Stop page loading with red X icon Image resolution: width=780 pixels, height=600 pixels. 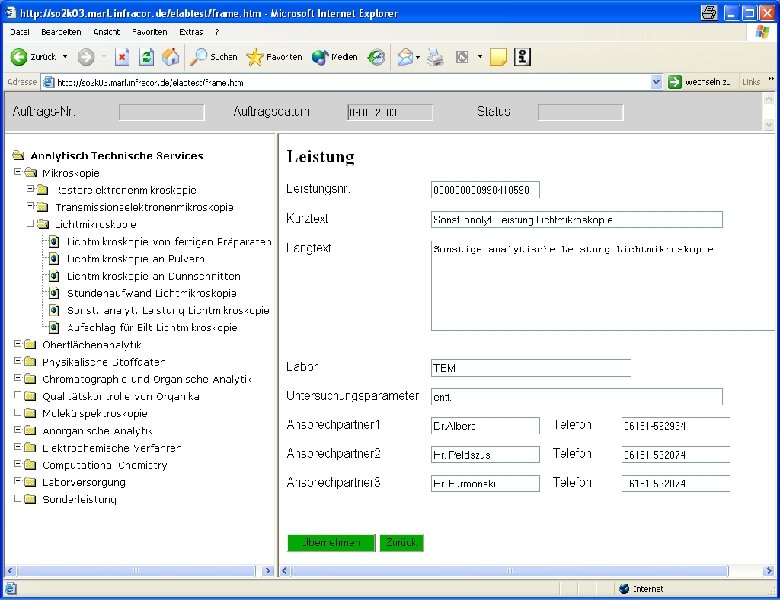[122, 57]
